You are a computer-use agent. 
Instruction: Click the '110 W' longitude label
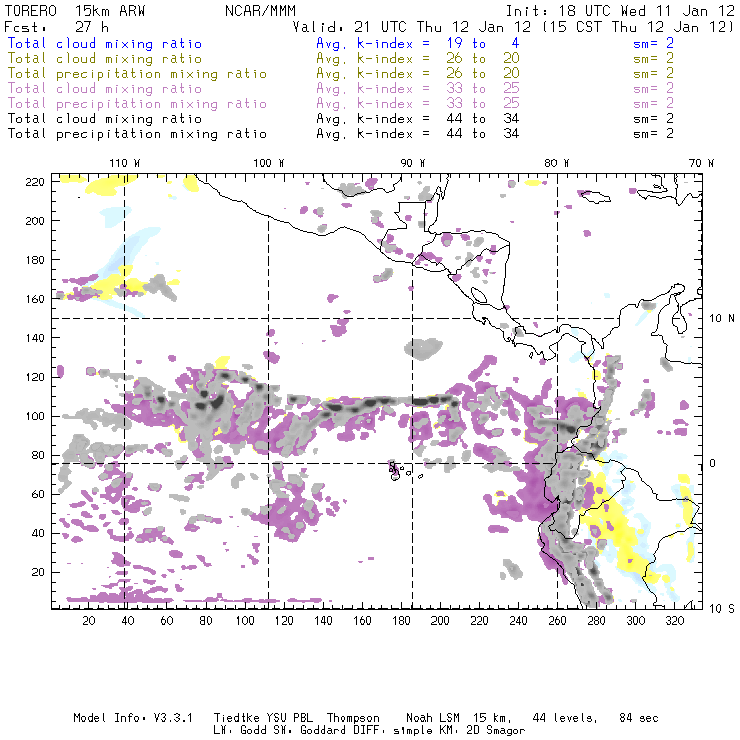click(125, 163)
